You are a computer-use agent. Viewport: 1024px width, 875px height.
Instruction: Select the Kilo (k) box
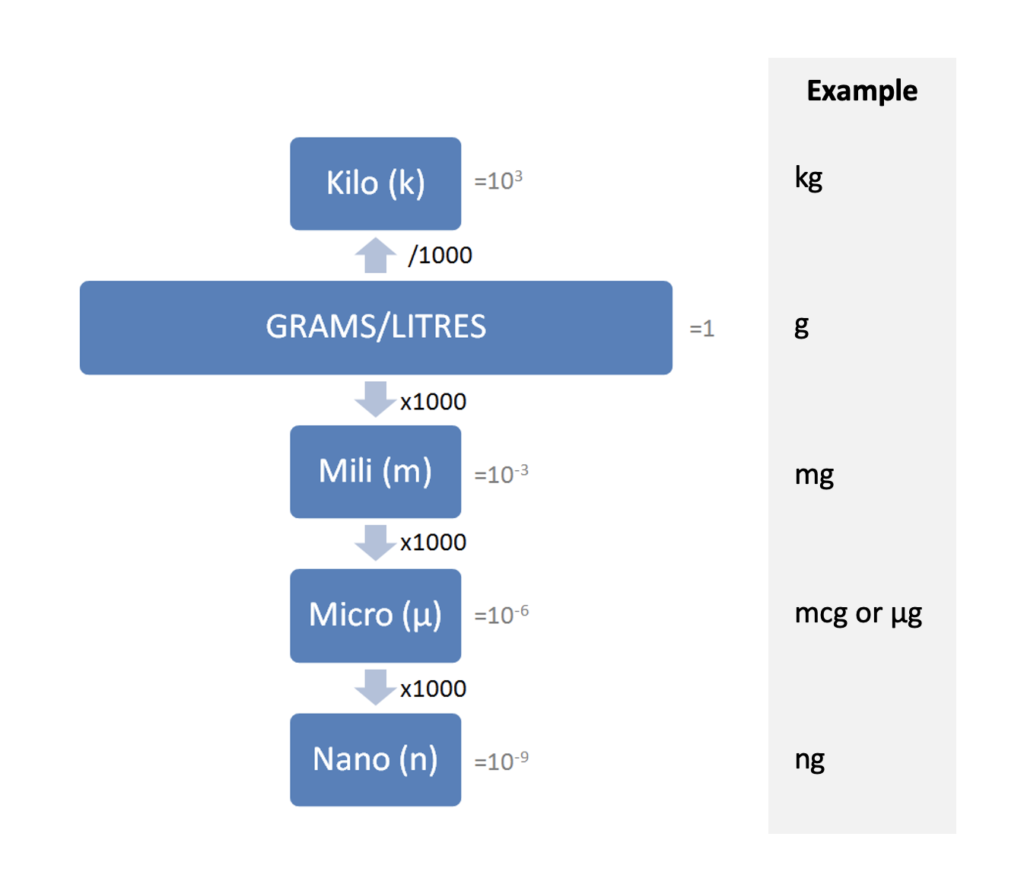(x=375, y=184)
